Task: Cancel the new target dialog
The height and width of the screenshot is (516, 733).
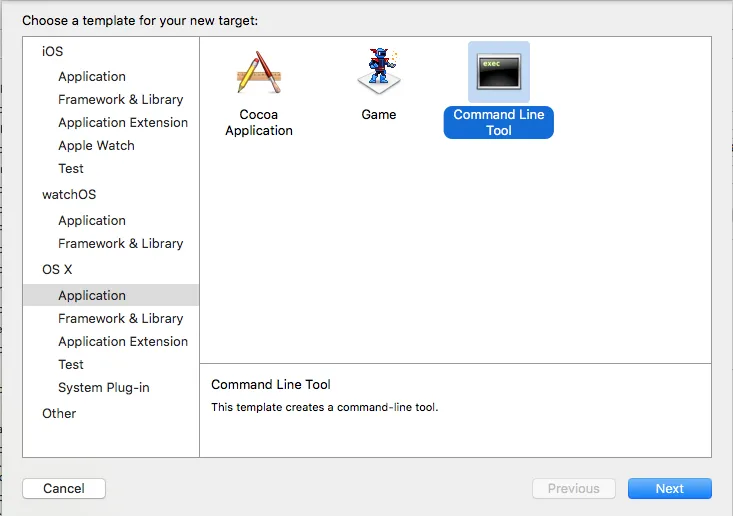Action: [64, 488]
